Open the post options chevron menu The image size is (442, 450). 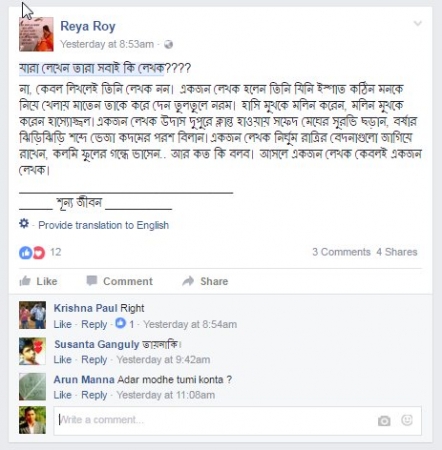click(x=418, y=23)
